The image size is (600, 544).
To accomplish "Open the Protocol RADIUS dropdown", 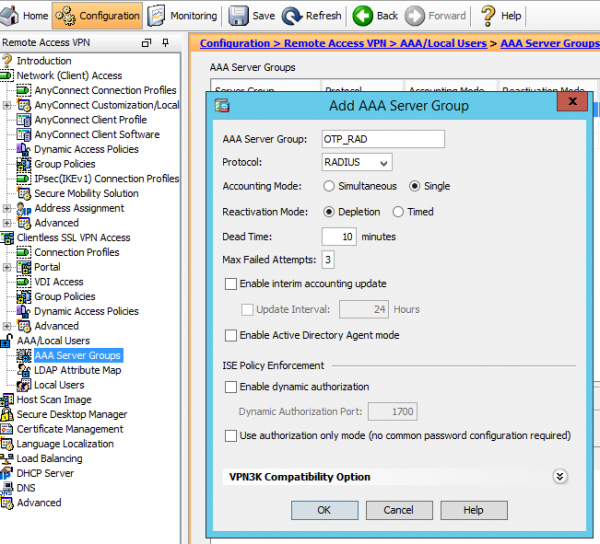I will (357, 162).
